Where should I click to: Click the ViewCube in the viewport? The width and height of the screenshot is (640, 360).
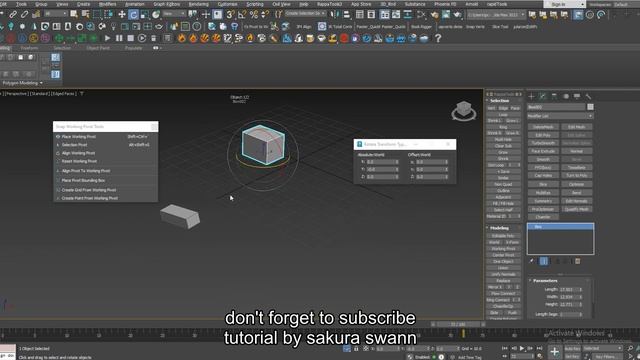[464, 110]
